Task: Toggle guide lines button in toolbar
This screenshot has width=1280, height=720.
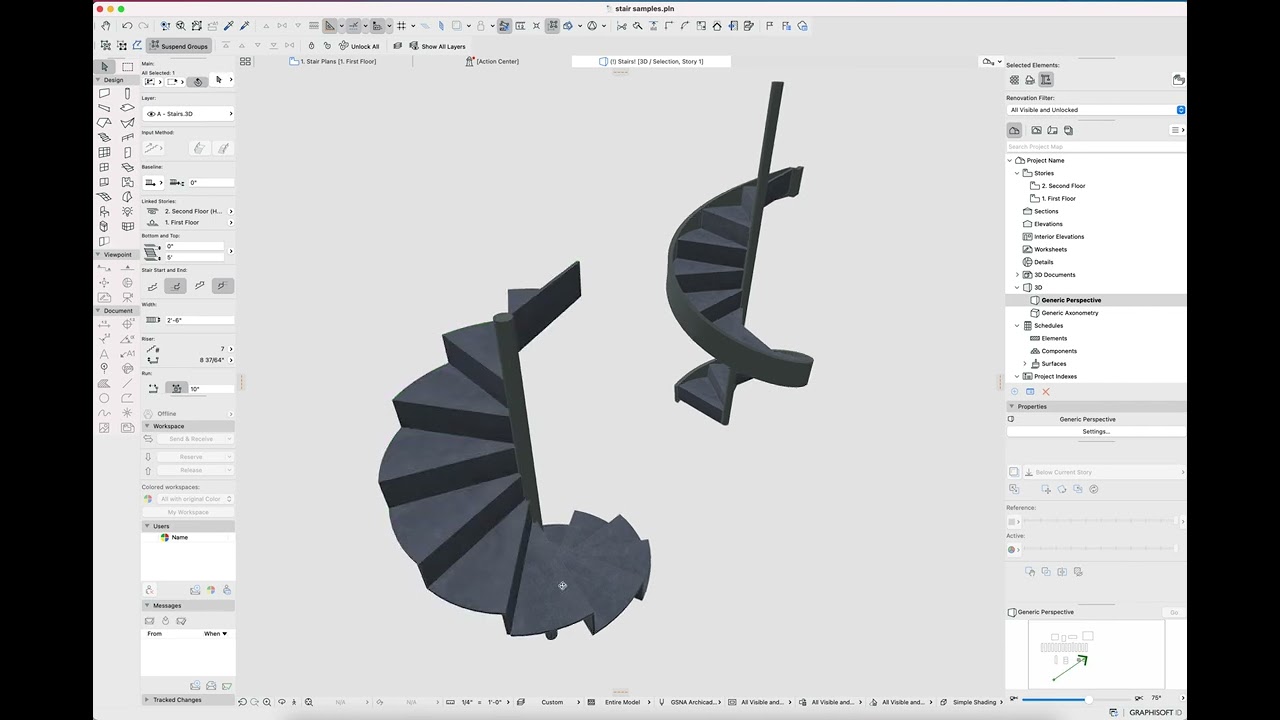Action: point(330,26)
